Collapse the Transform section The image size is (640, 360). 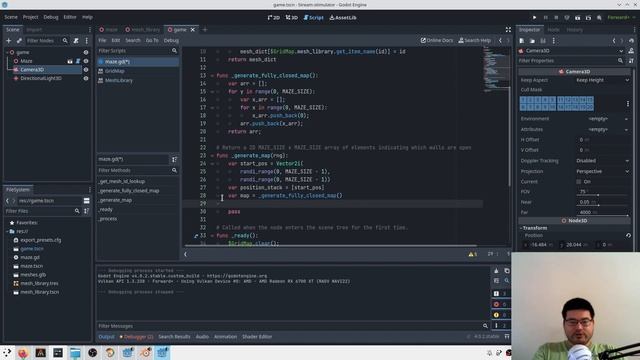[x=535, y=228]
